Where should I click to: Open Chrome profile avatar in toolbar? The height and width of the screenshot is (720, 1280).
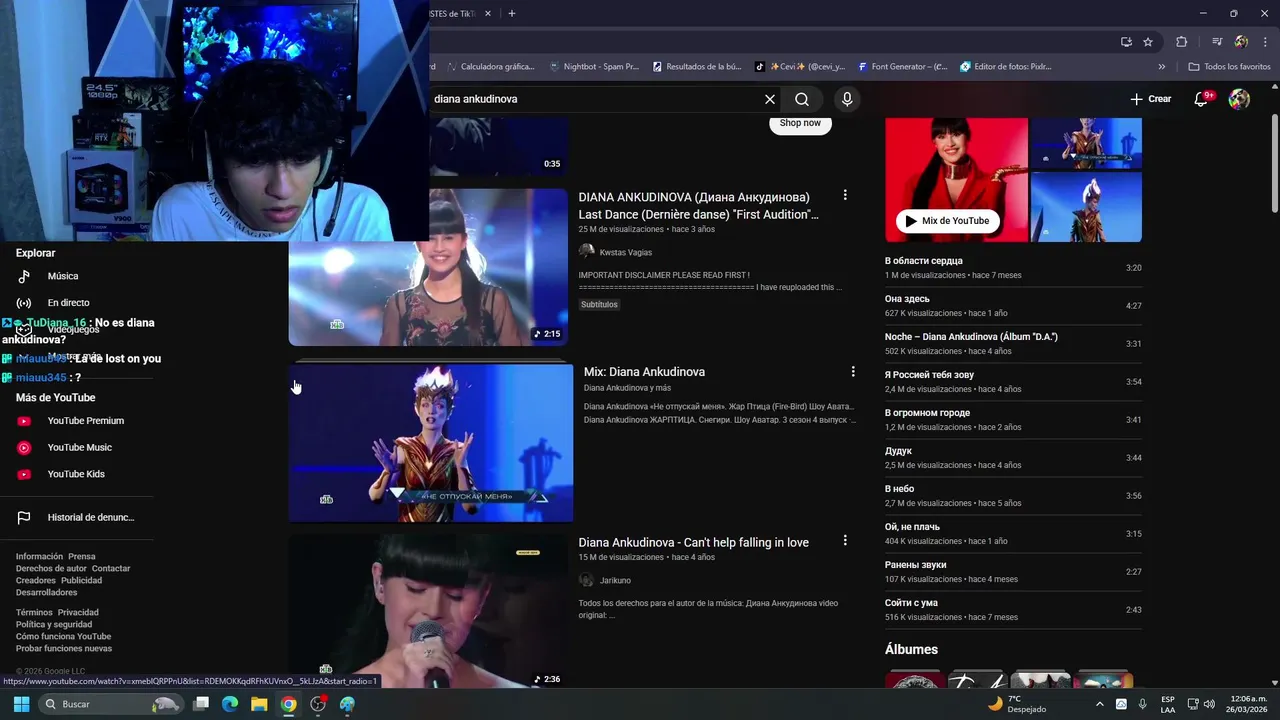(x=1241, y=42)
